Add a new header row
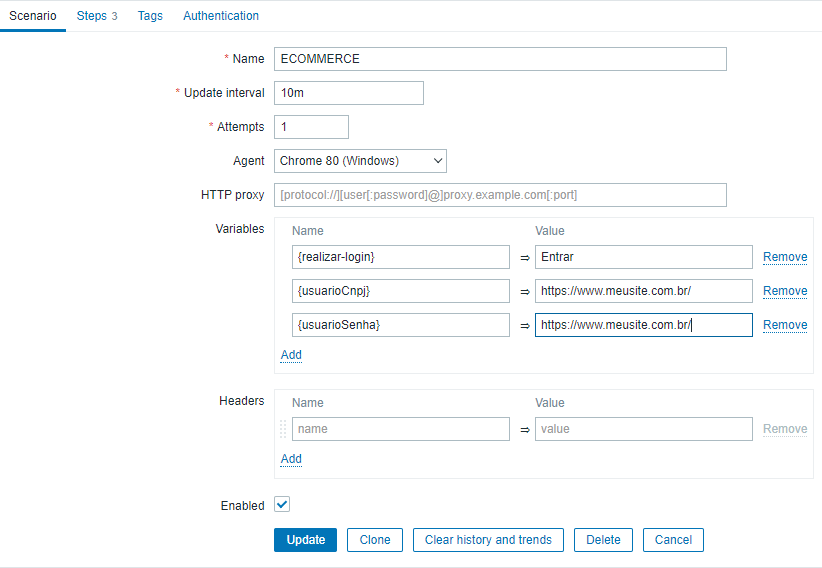Image resolution: width=822 pixels, height=568 pixels. [x=291, y=459]
